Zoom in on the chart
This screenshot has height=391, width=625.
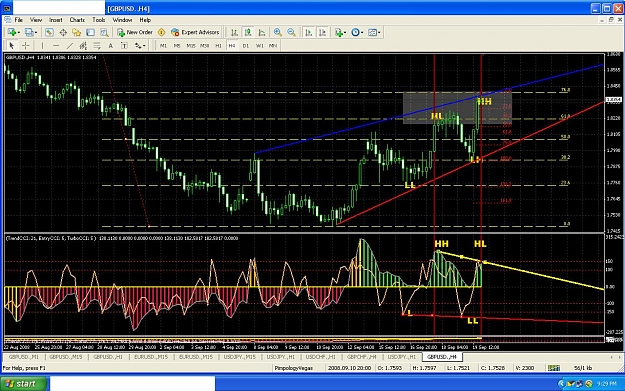coord(278,32)
